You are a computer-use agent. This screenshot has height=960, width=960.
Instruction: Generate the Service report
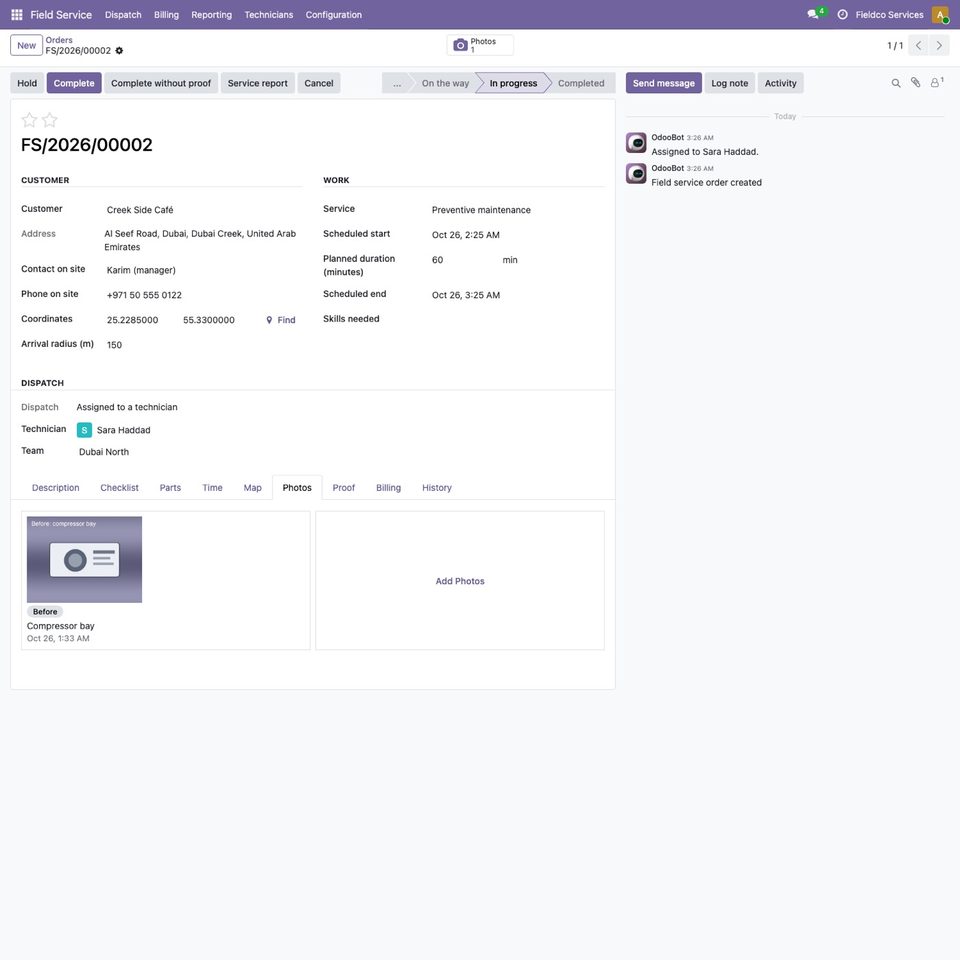258,83
